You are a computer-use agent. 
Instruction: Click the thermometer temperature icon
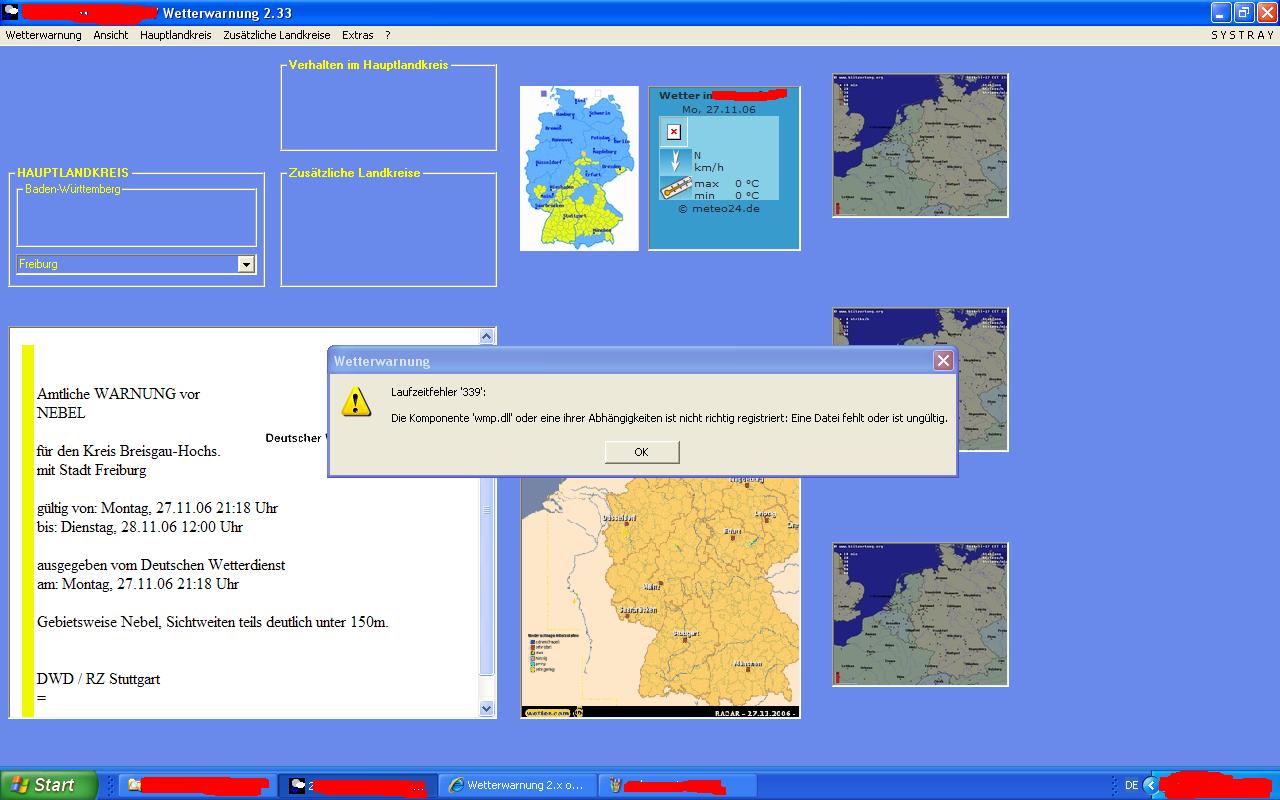pos(675,188)
